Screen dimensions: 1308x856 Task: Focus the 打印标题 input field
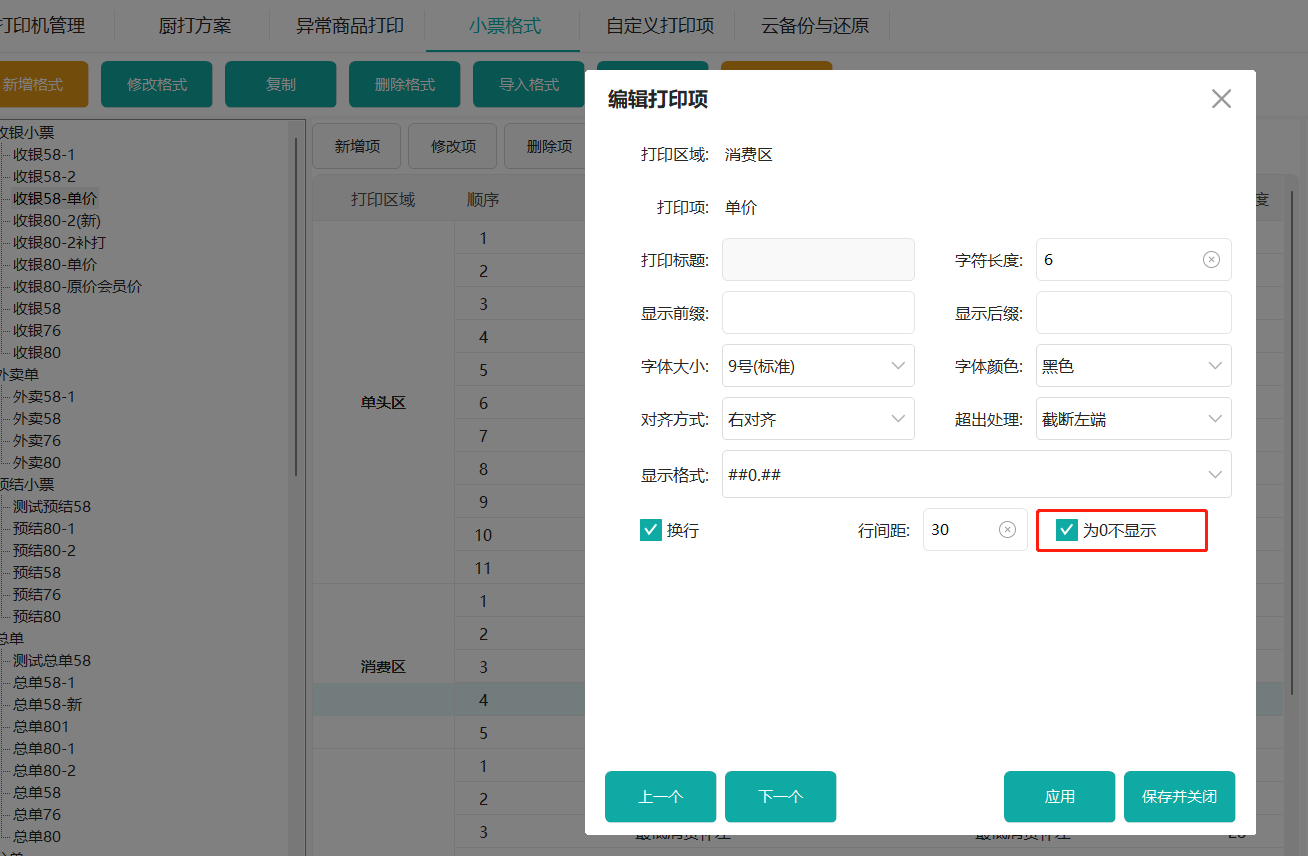(818, 260)
